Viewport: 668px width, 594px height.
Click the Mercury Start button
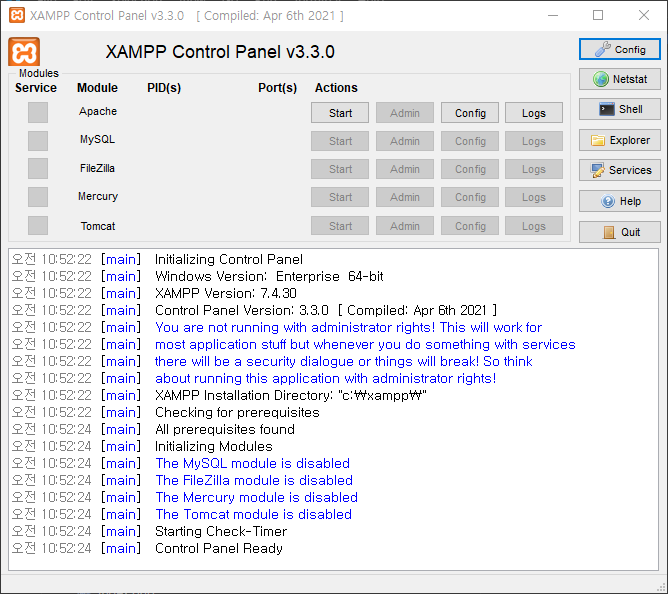pyautogui.click(x=340, y=197)
